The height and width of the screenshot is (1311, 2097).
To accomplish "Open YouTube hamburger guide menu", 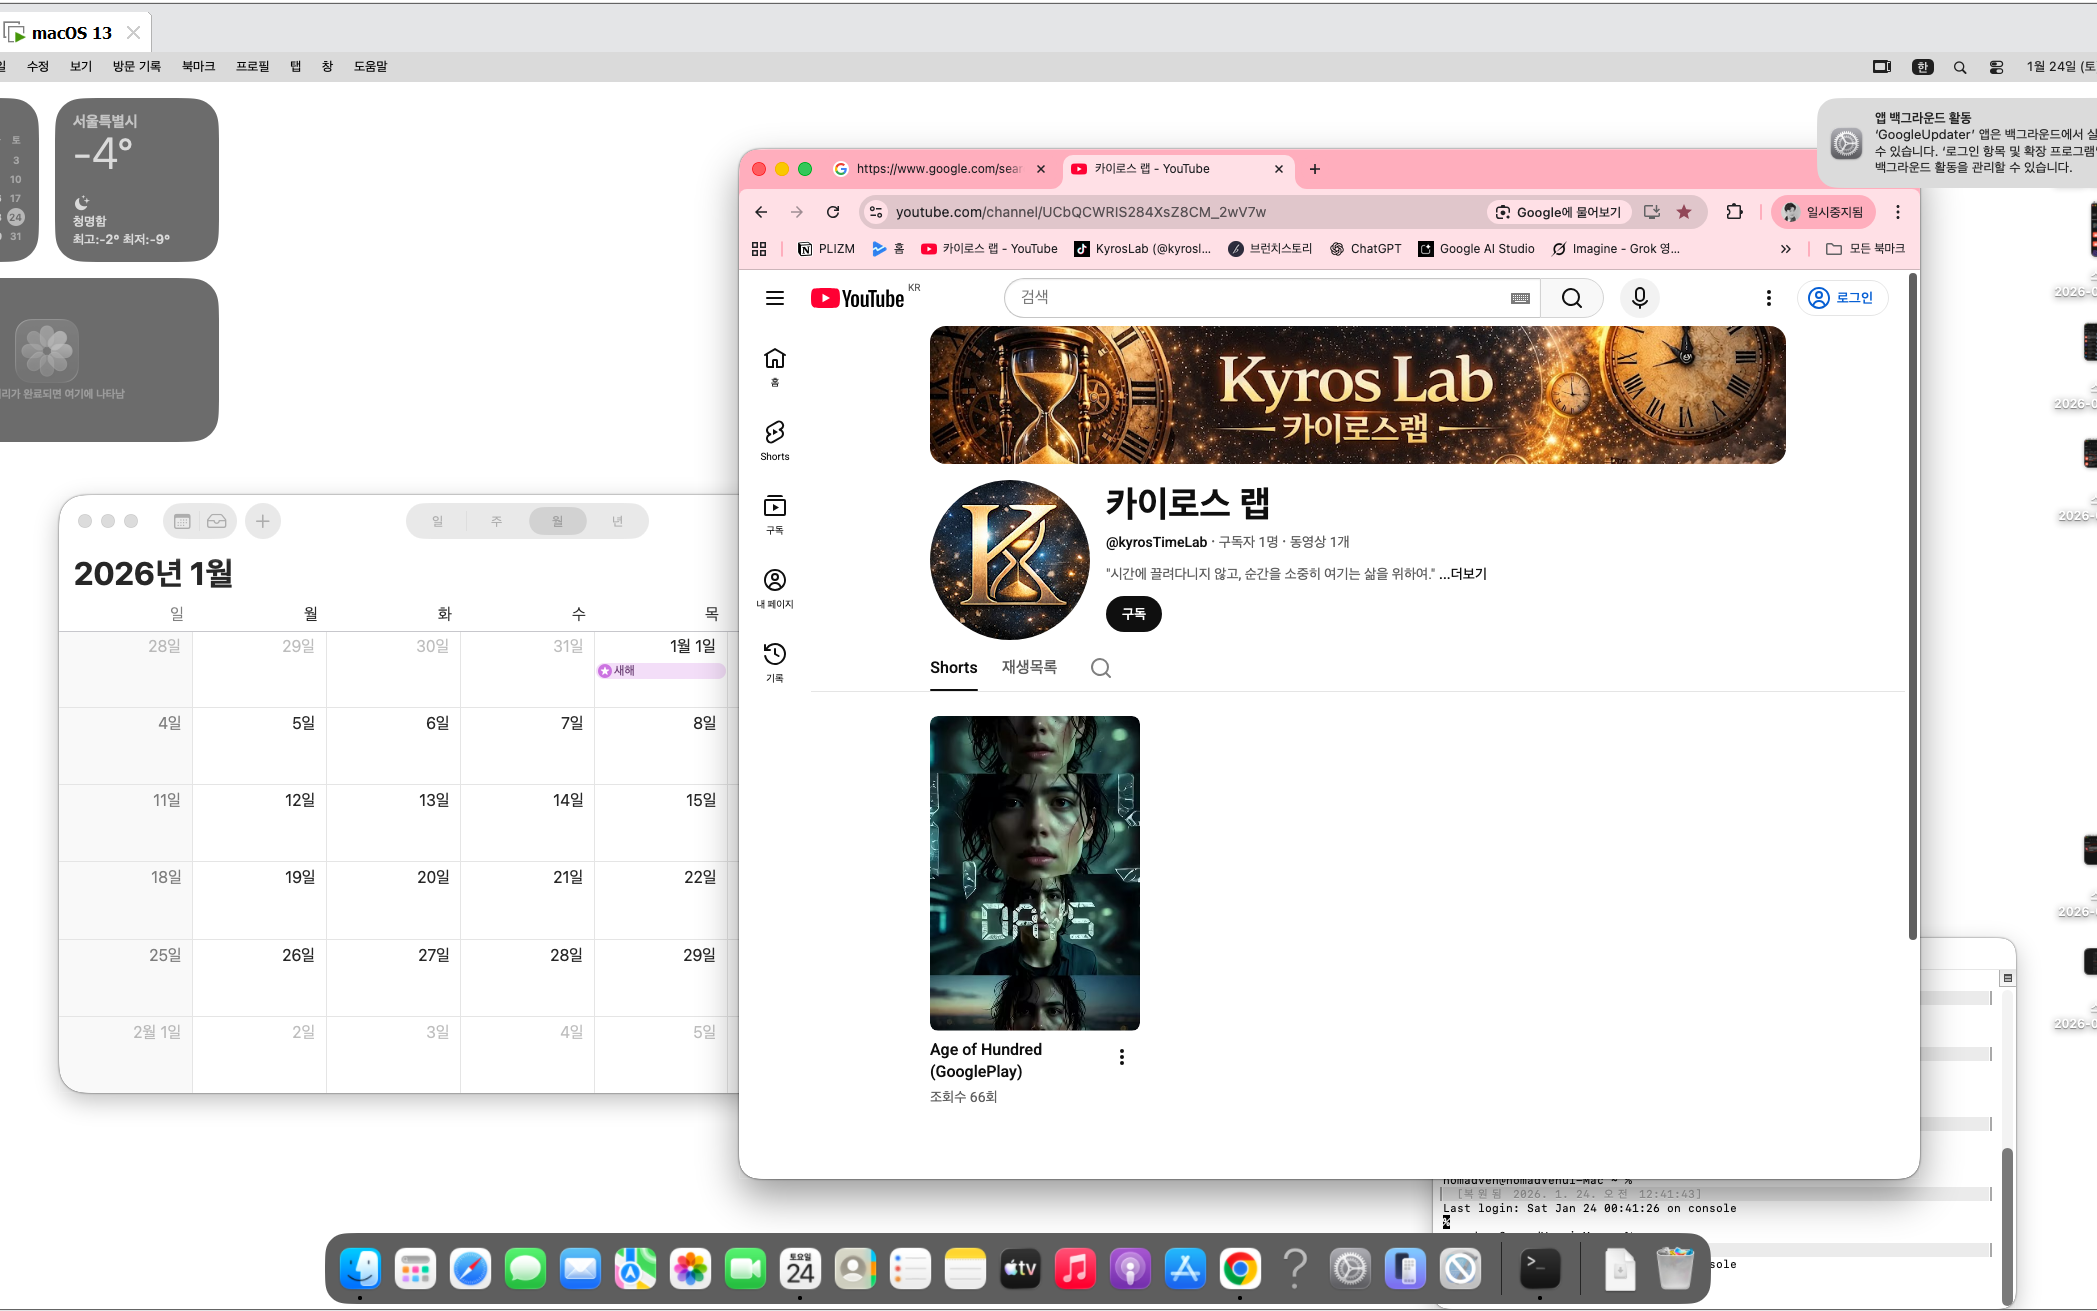I will tap(774, 298).
